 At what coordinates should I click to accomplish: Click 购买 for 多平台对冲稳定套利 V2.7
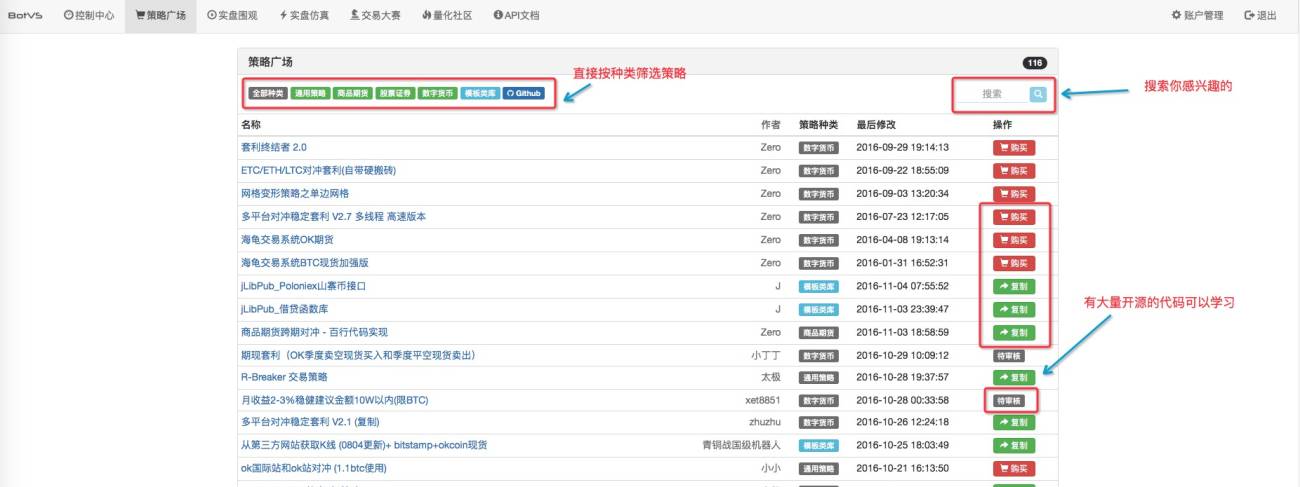[x=1013, y=216]
